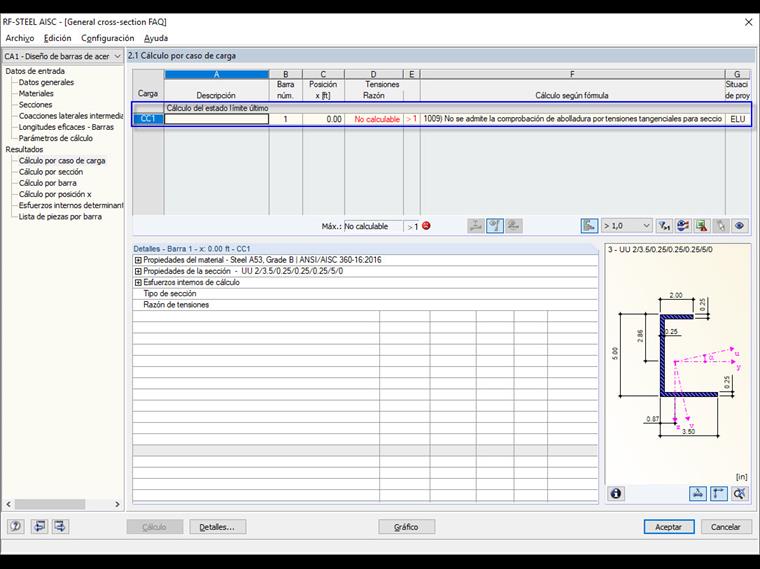Open the help icon at bottom left

point(16,526)
